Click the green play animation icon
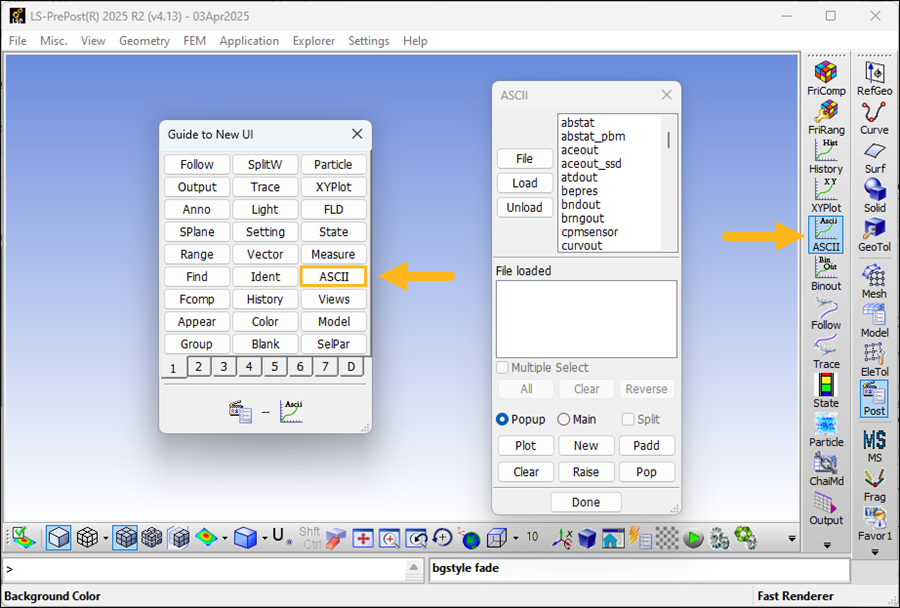Image resolution: width=900 pixels, height=608 pixels. pos(694,538)
